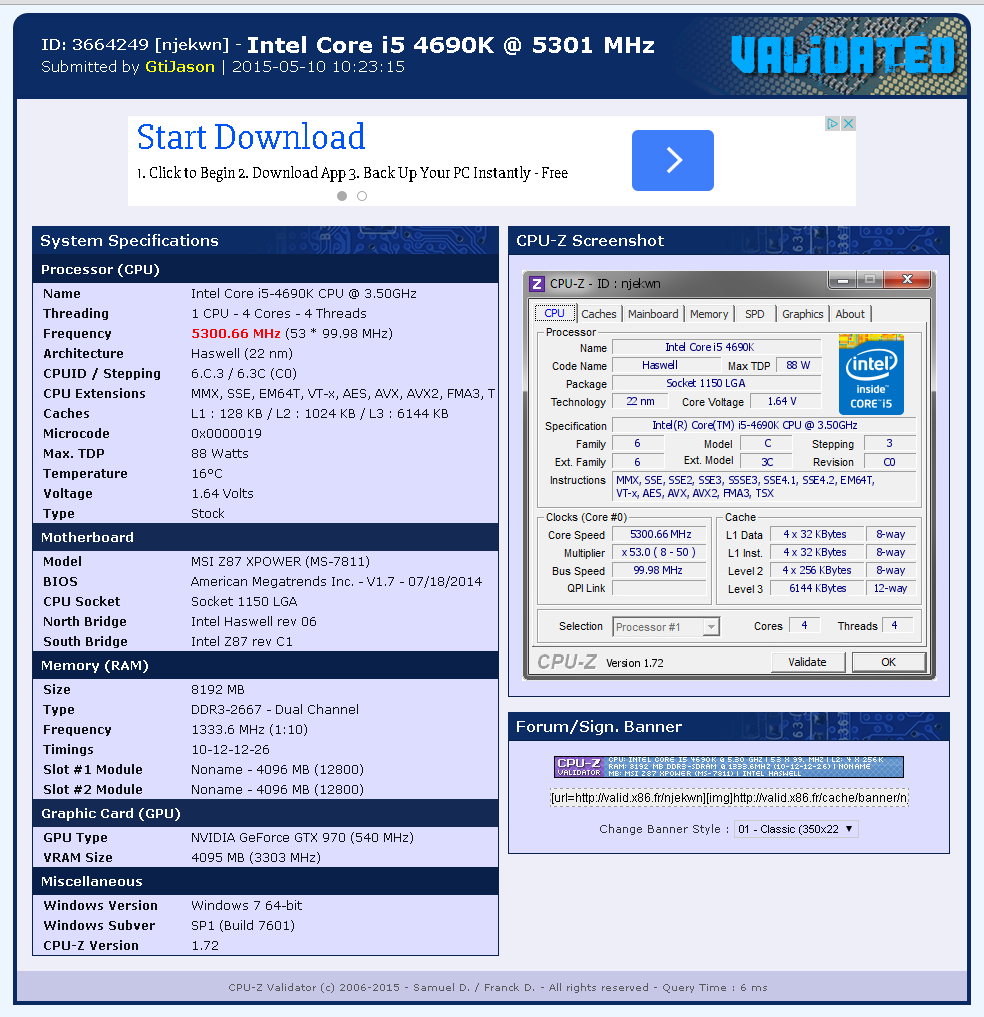The image size is (984, 1017).
Task: Switch to the CPU tab
Action: point(554,313)
